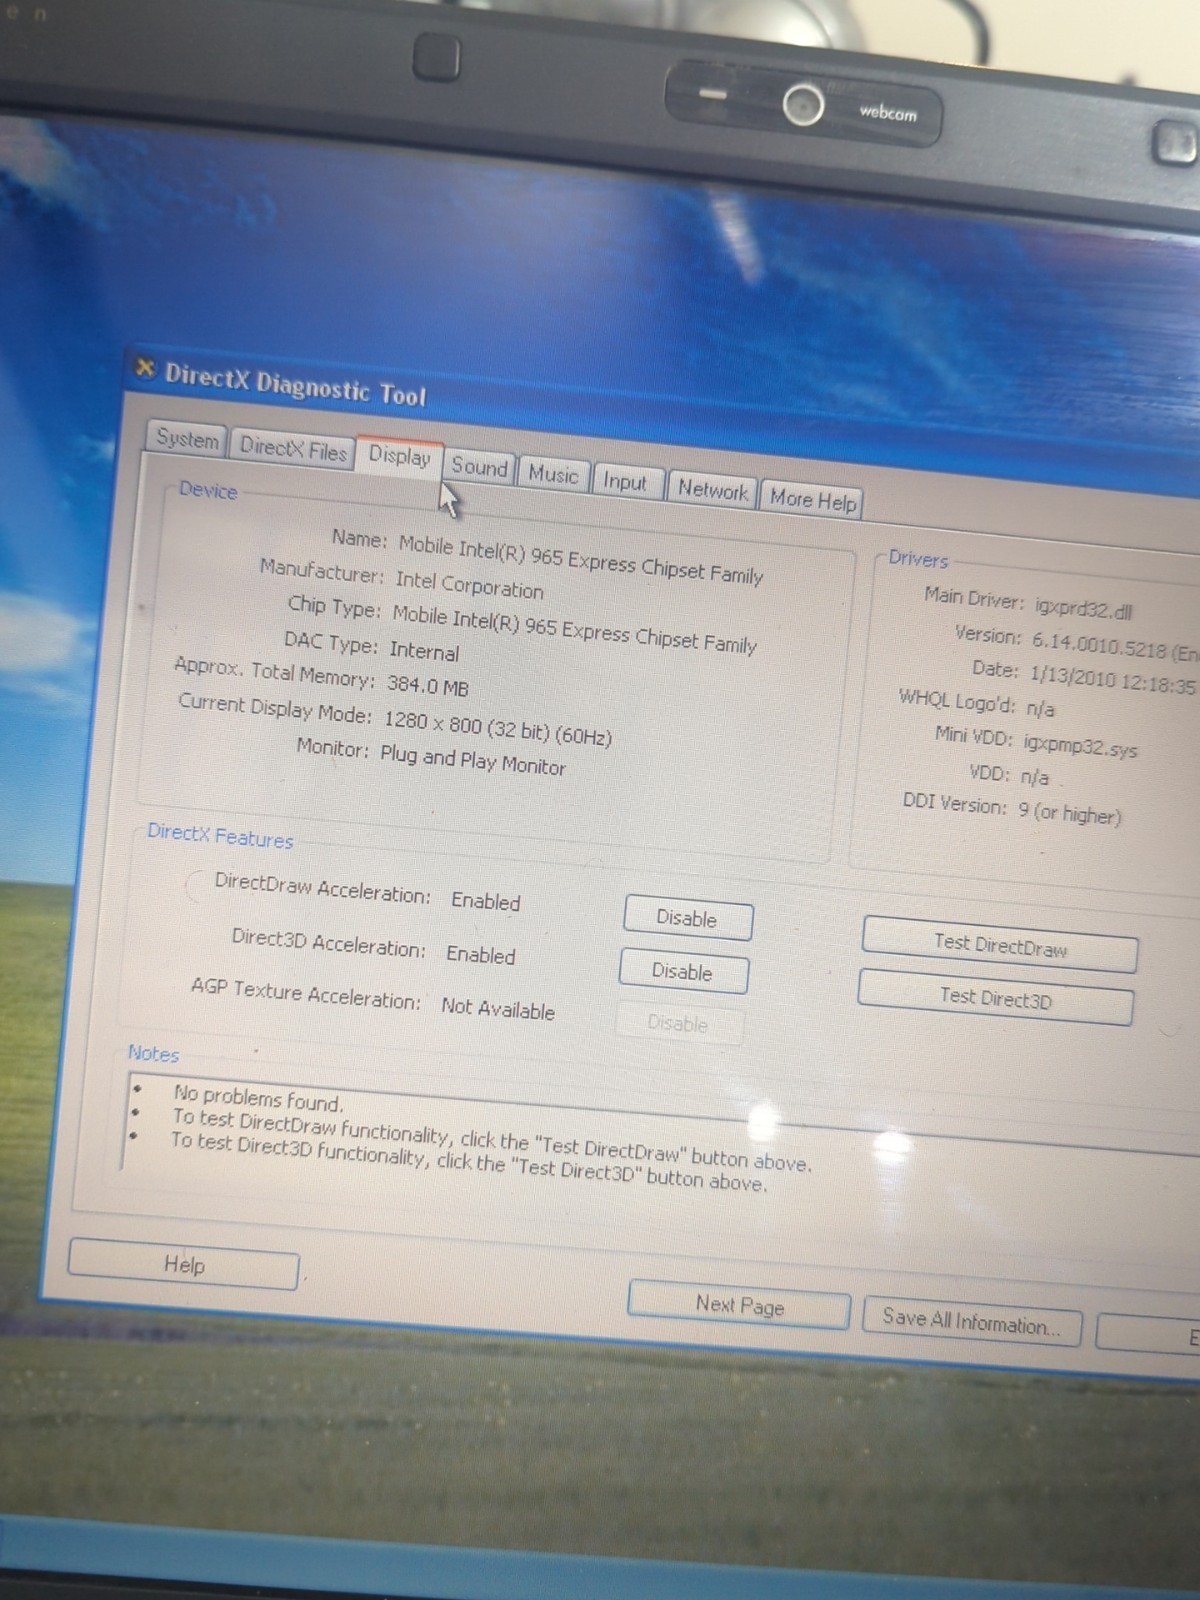The width and height of the screenshot is (1200, 1600).
Task: Open Help button
Action: click(183, 1264)
